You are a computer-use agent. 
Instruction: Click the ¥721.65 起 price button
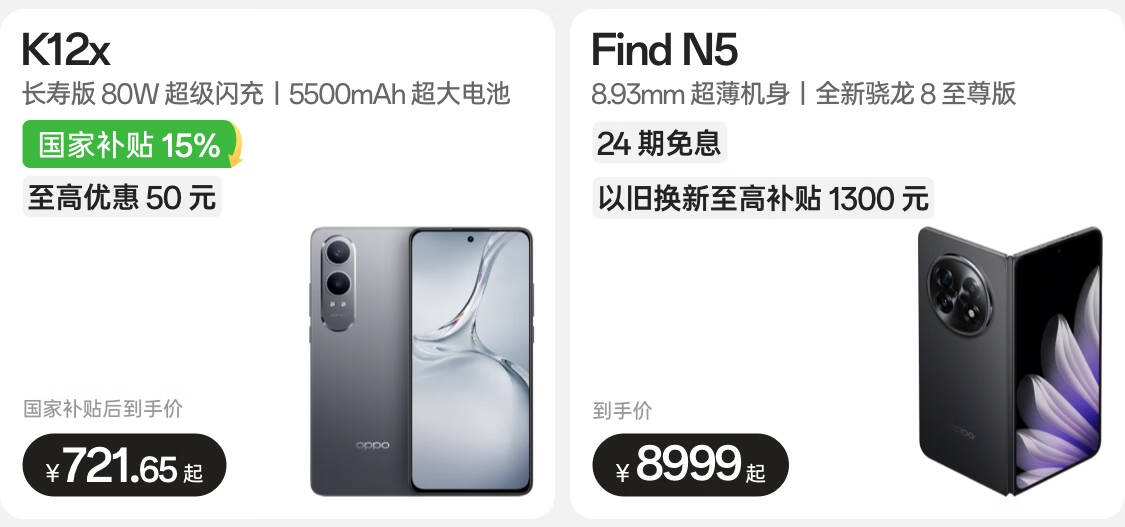click(x=125, y=465)
